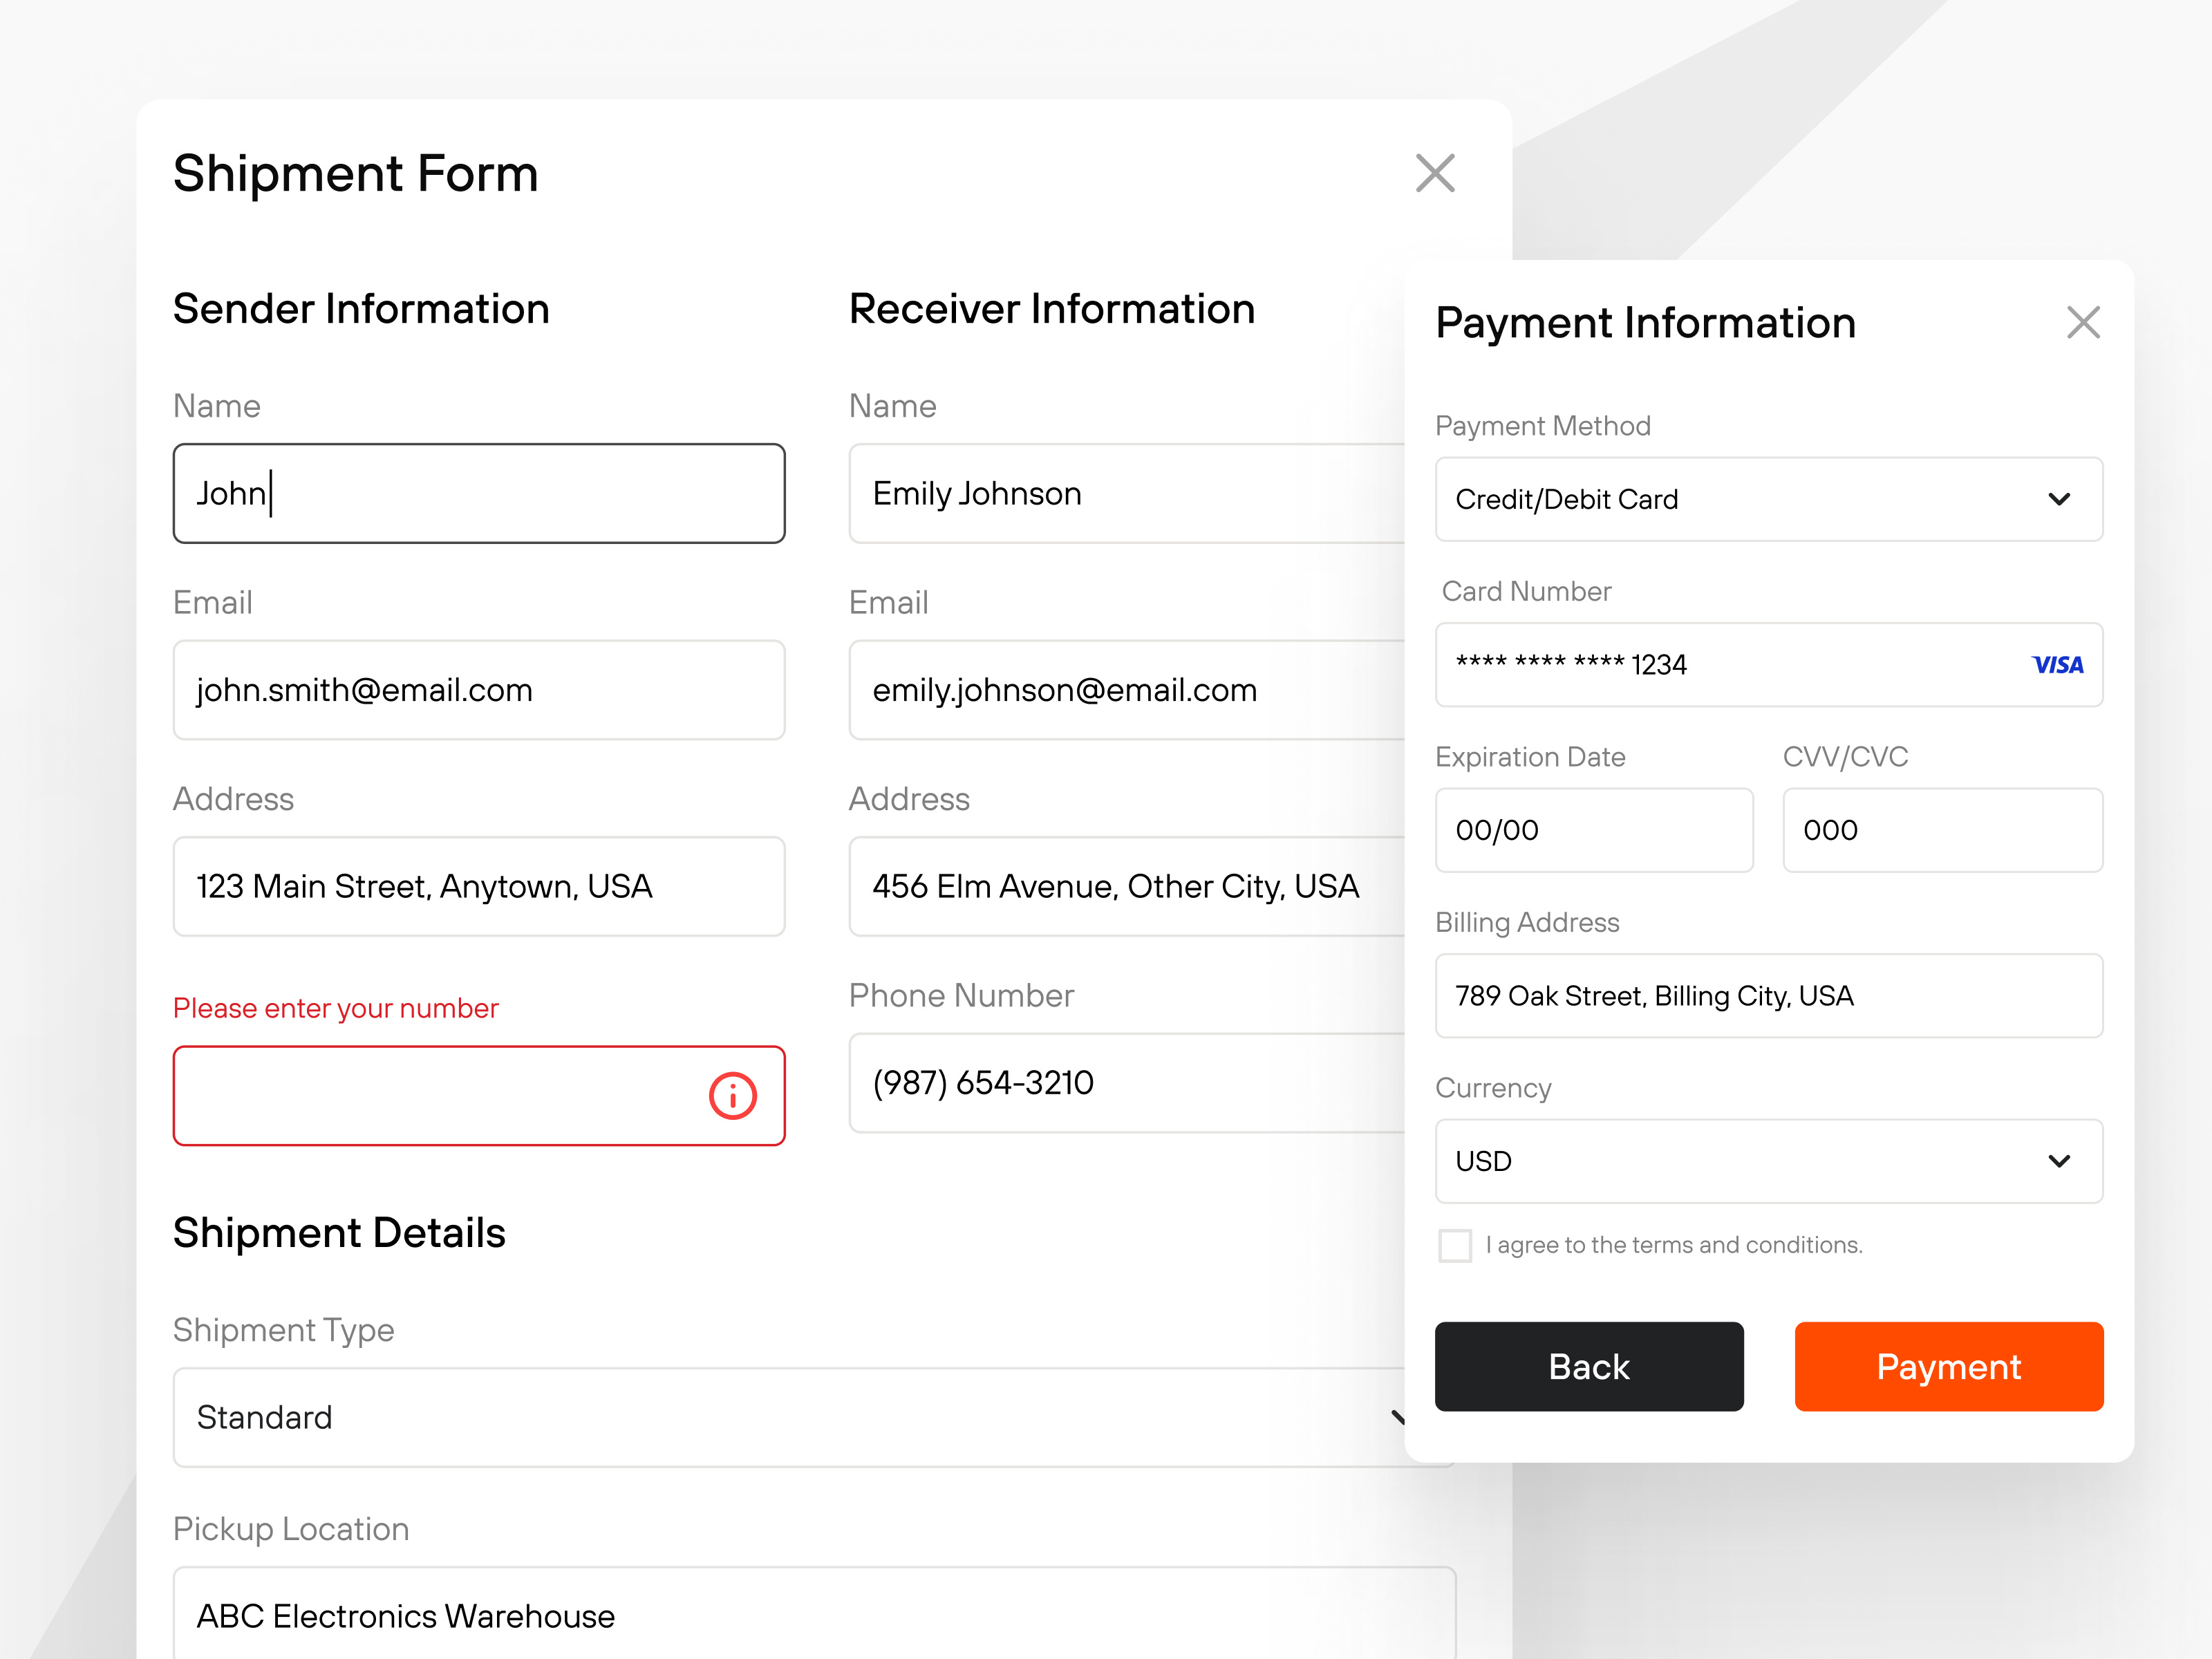Image resolution: width=2212 pixels, height=1659 pixels.
Task: Open the Payment Method selector
Action: (x=1768, y=499)
